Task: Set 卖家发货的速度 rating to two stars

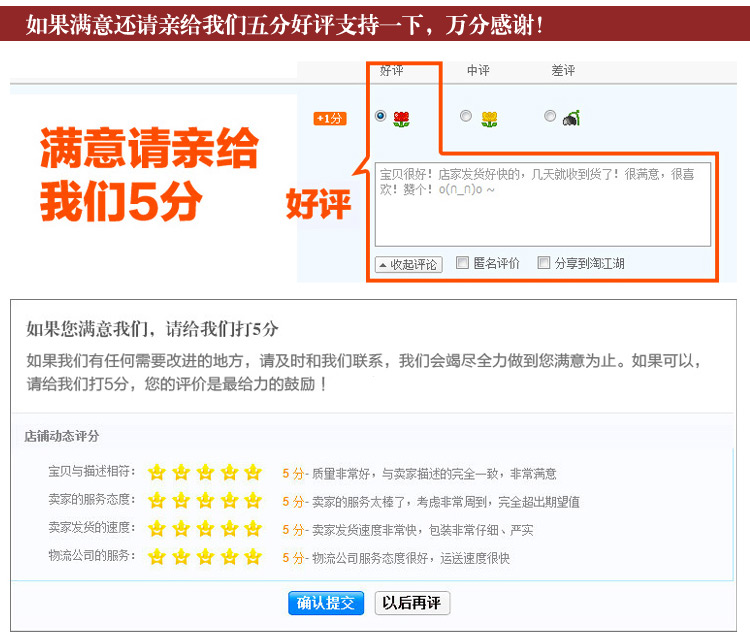Action: click(181, 529)
